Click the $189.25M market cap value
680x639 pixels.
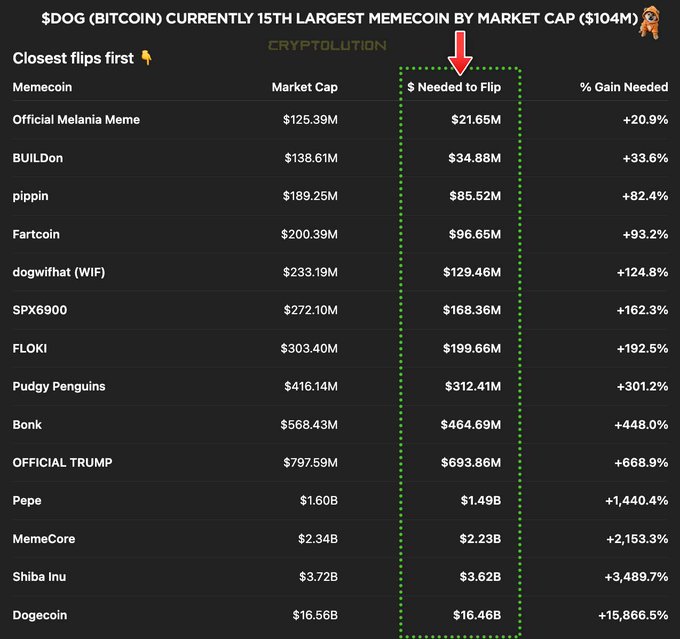coord(310,196)
